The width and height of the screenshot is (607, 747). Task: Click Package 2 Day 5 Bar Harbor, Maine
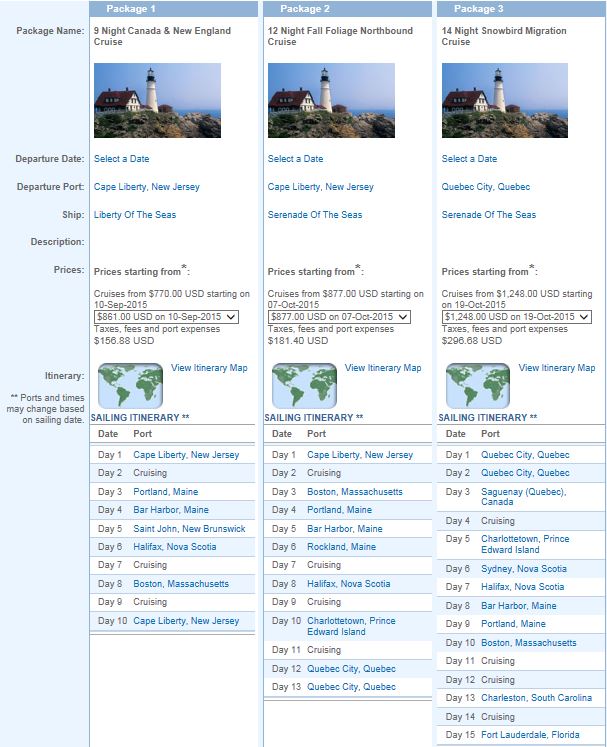(x=345, y=529)
